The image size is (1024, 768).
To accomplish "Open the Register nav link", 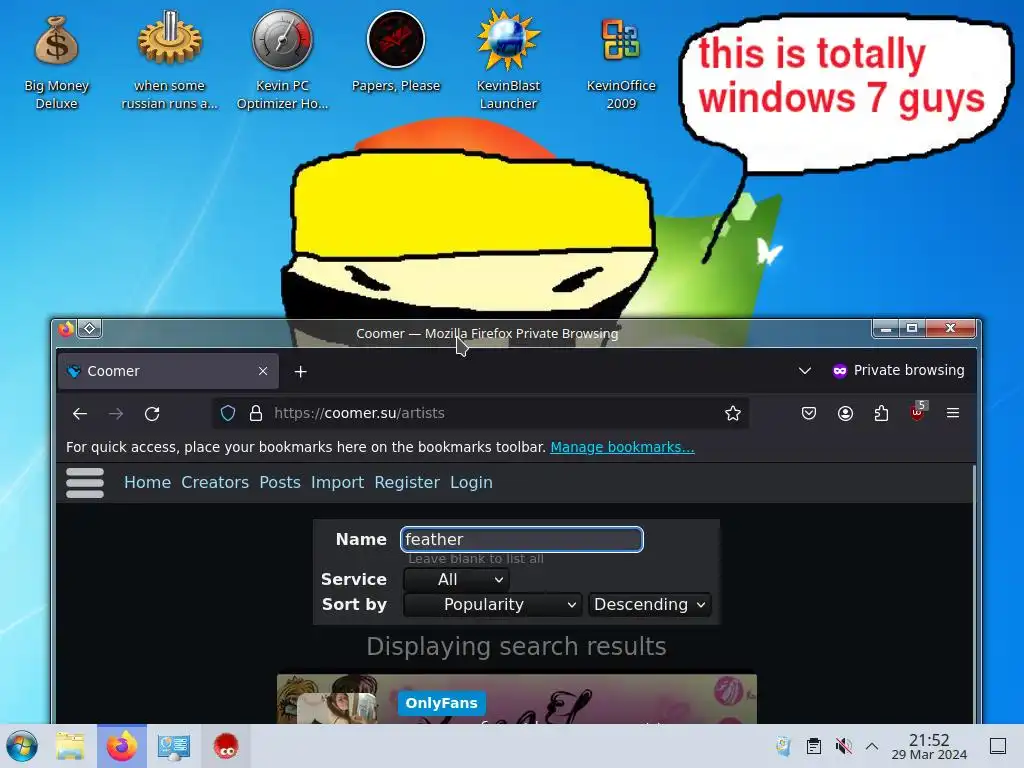I will pyautogui.click(x=407, y=483).
